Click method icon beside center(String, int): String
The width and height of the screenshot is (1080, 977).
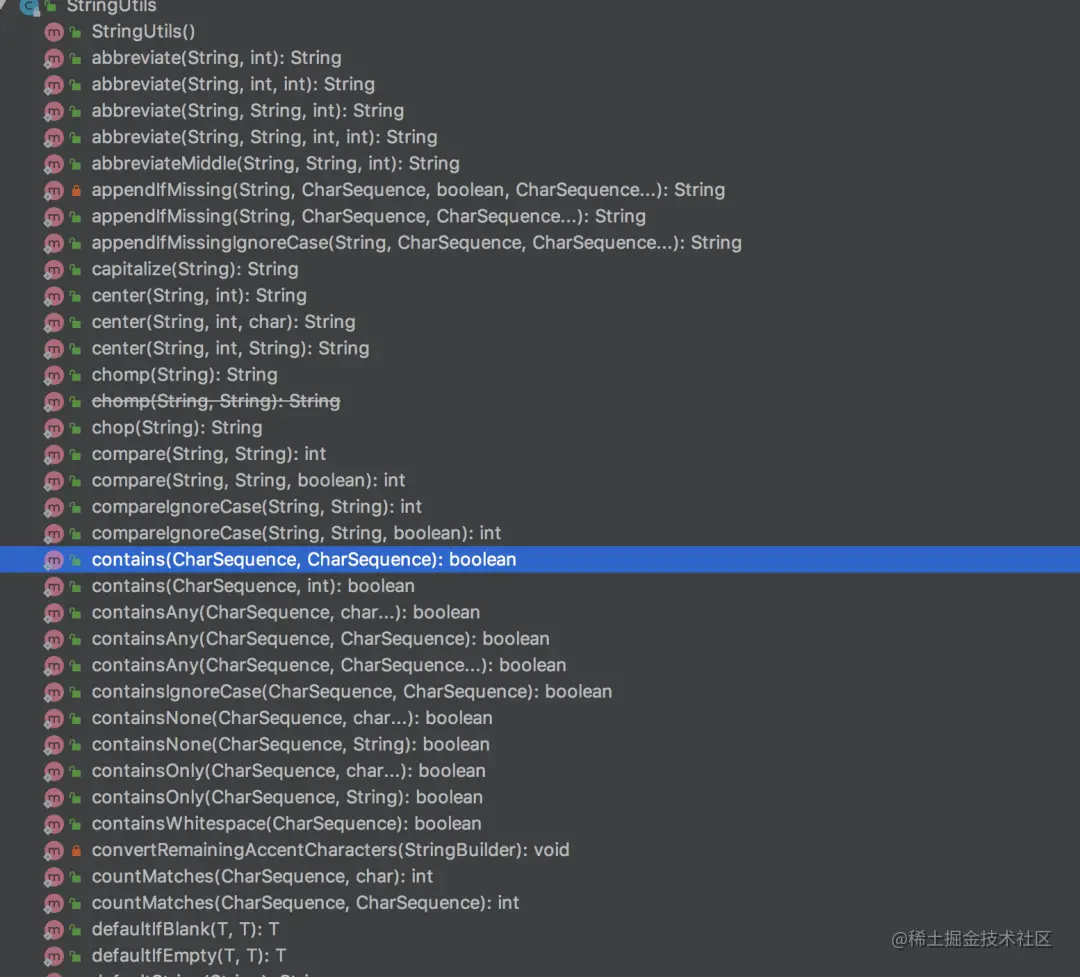pos(54,296)
